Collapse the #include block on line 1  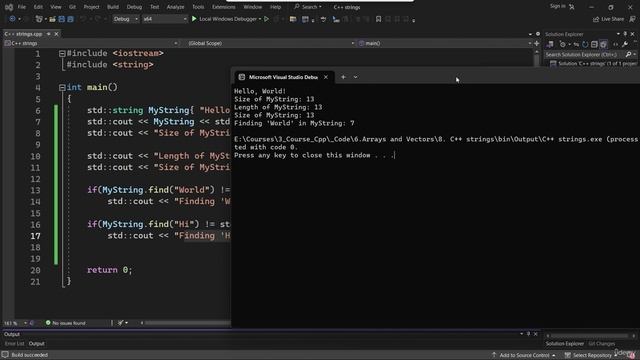(62, 53)
